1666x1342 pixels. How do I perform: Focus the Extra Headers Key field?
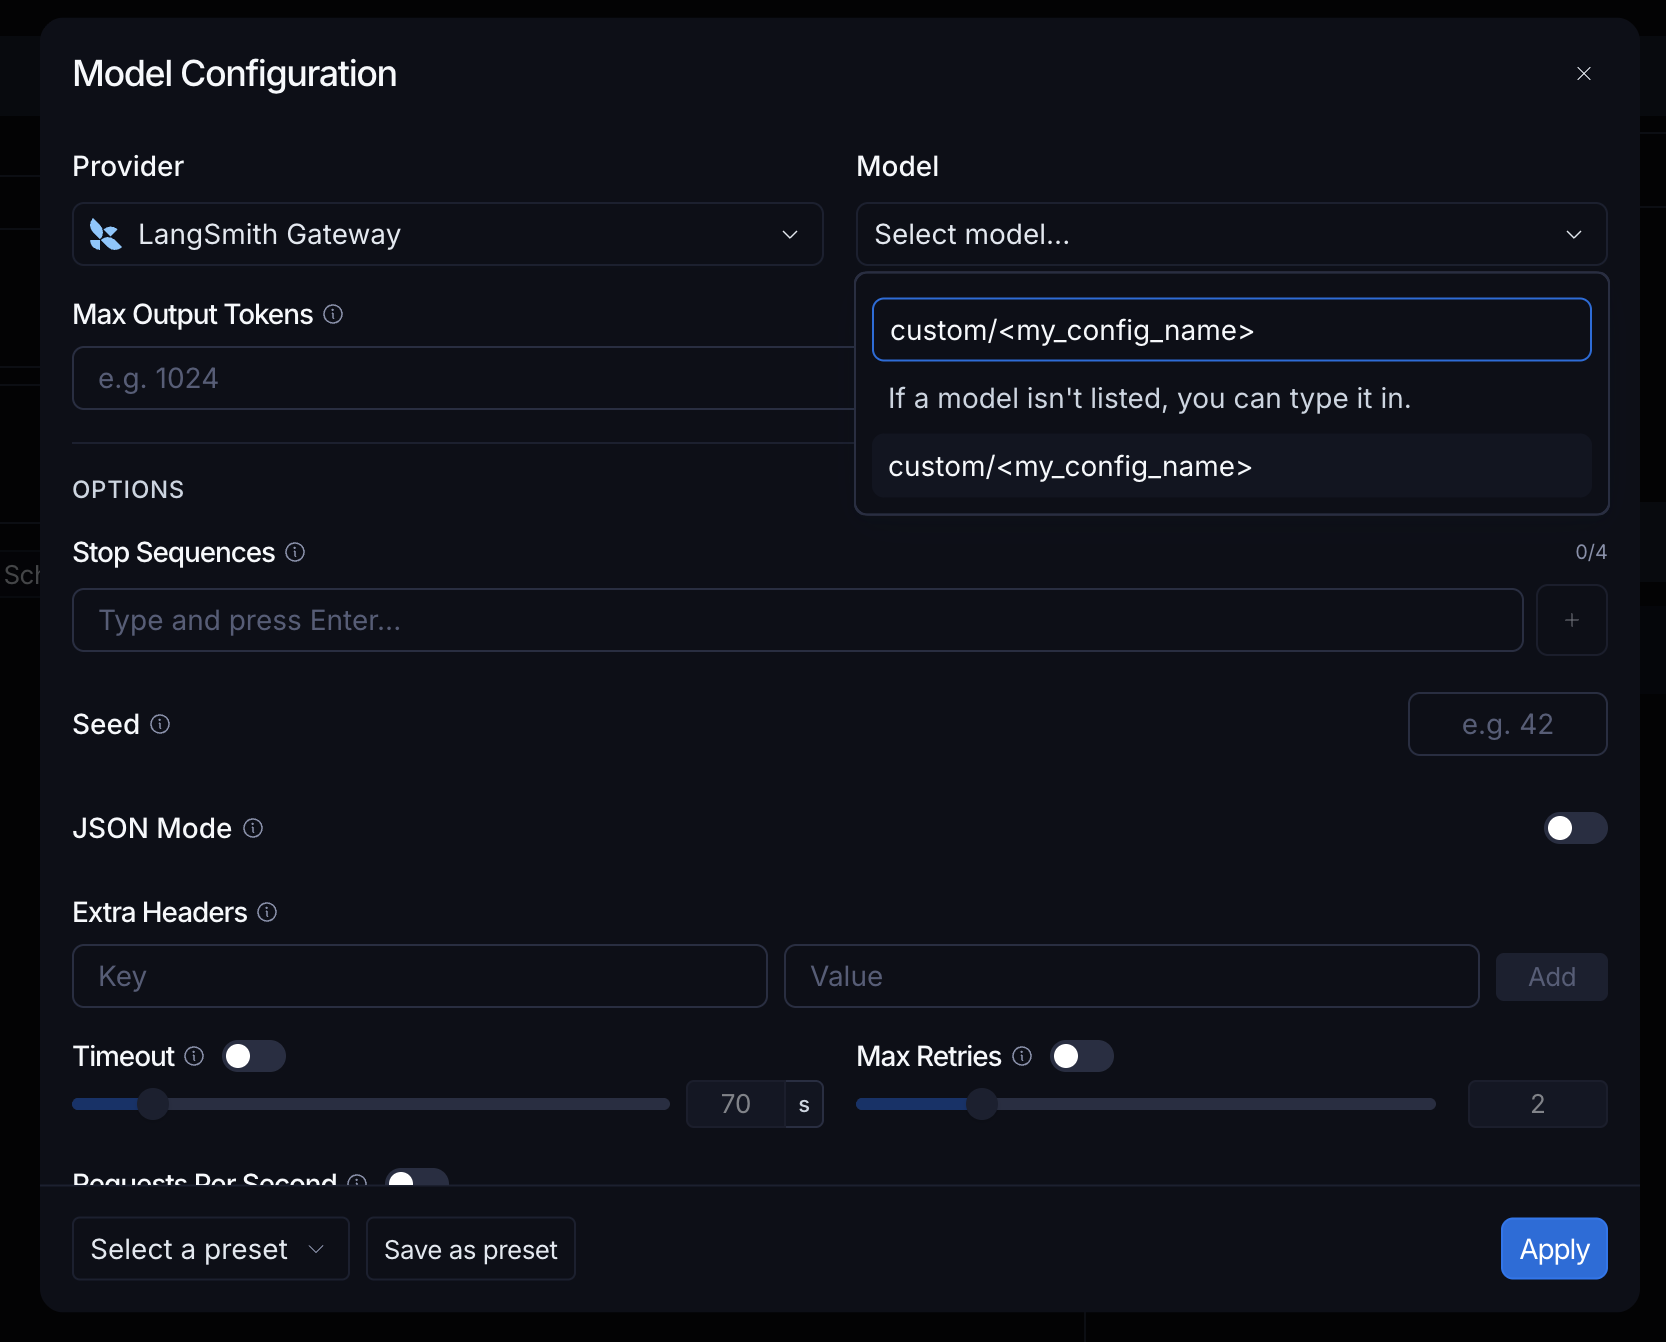click(x=420, y=976)
